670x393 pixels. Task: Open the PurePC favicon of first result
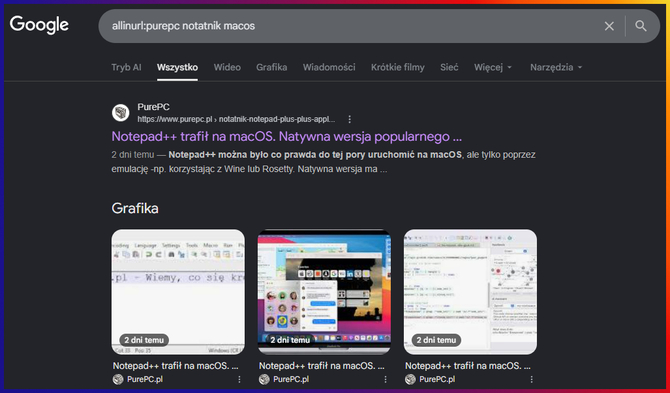pos(120,113)
